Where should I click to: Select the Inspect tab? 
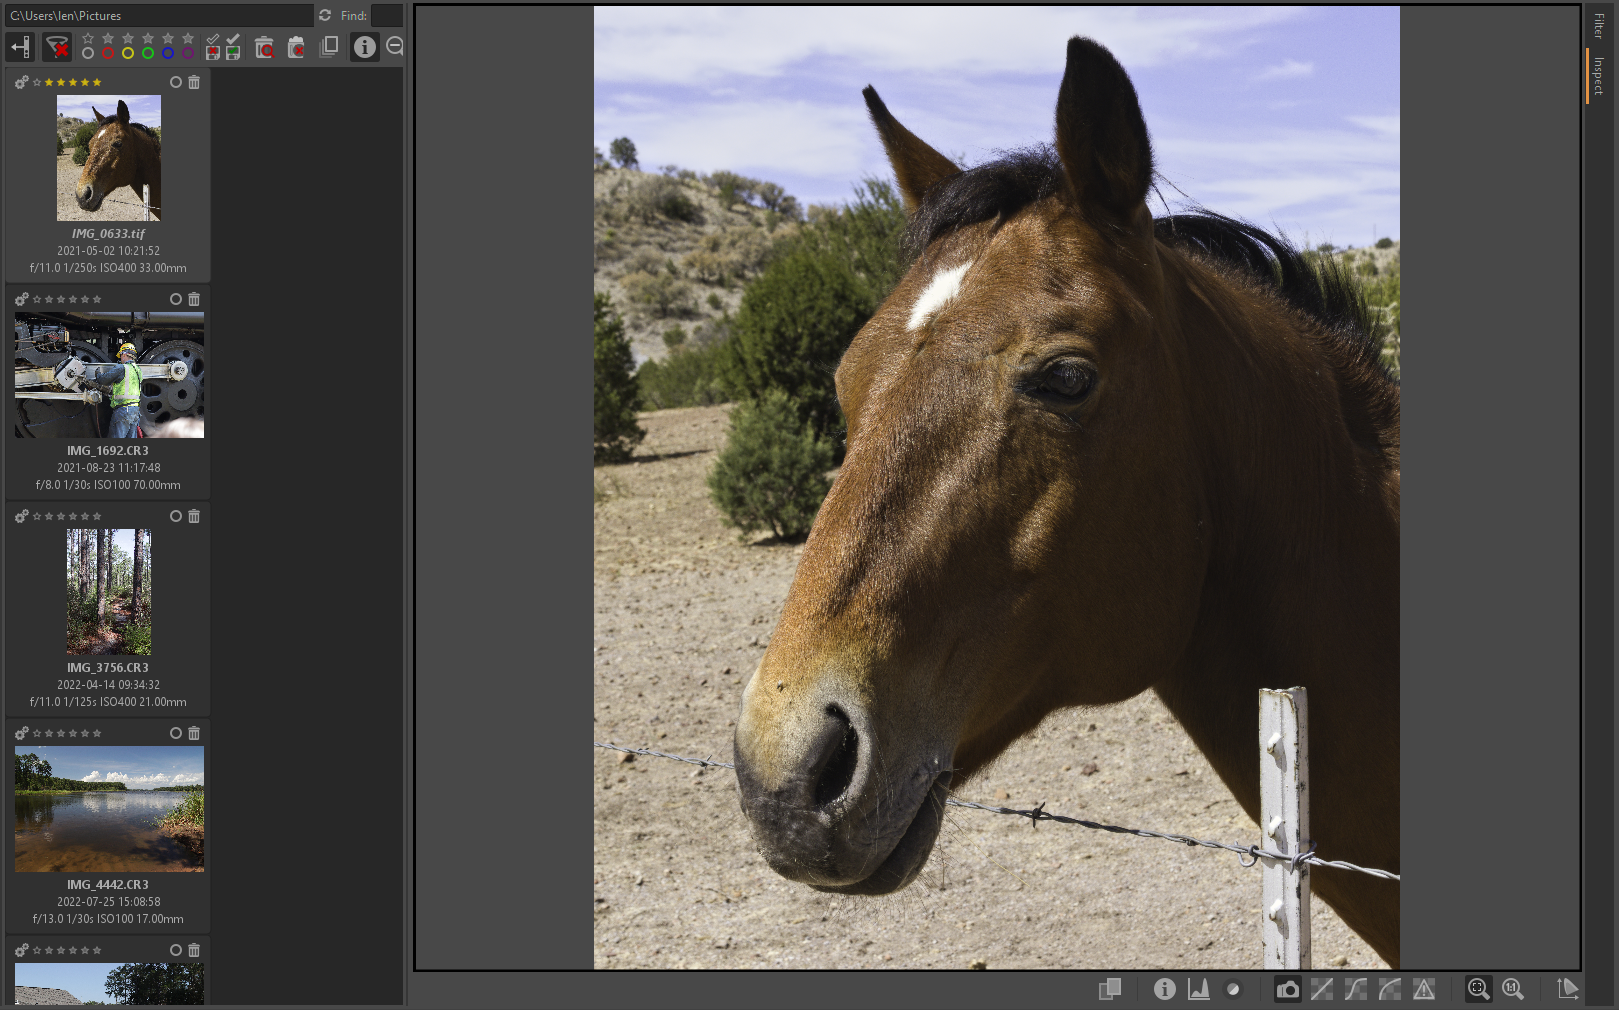[x=1599, y=76]
